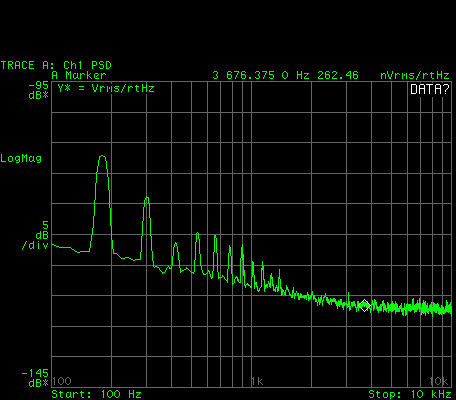The width and height of the screenshot is (456, 400).
Task: Click the '-95 dB*' top scale value
Action: click(38, 90)
